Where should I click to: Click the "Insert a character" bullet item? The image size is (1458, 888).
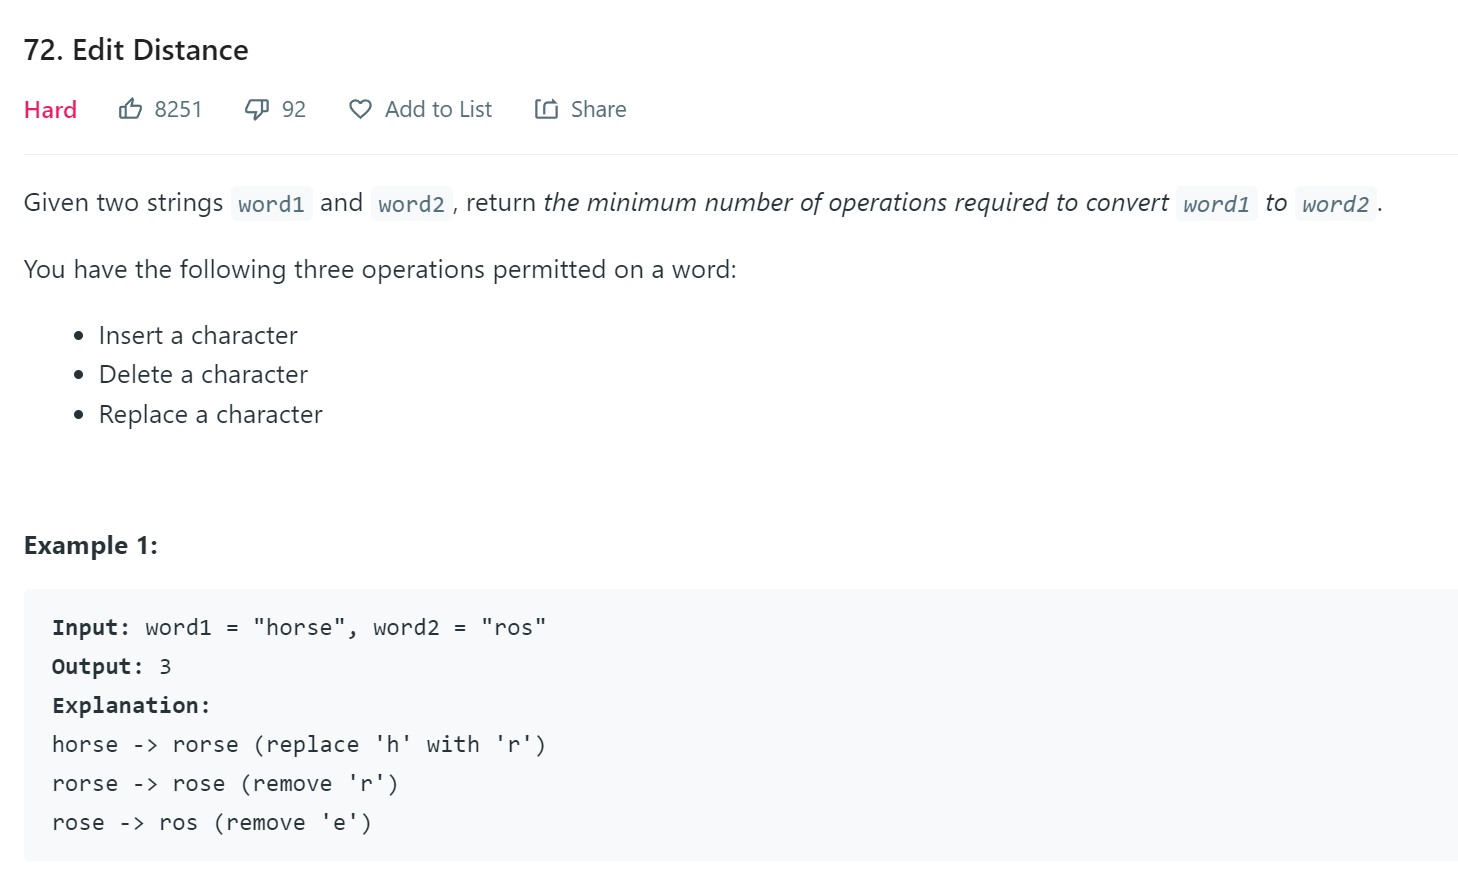pos(198,335)
